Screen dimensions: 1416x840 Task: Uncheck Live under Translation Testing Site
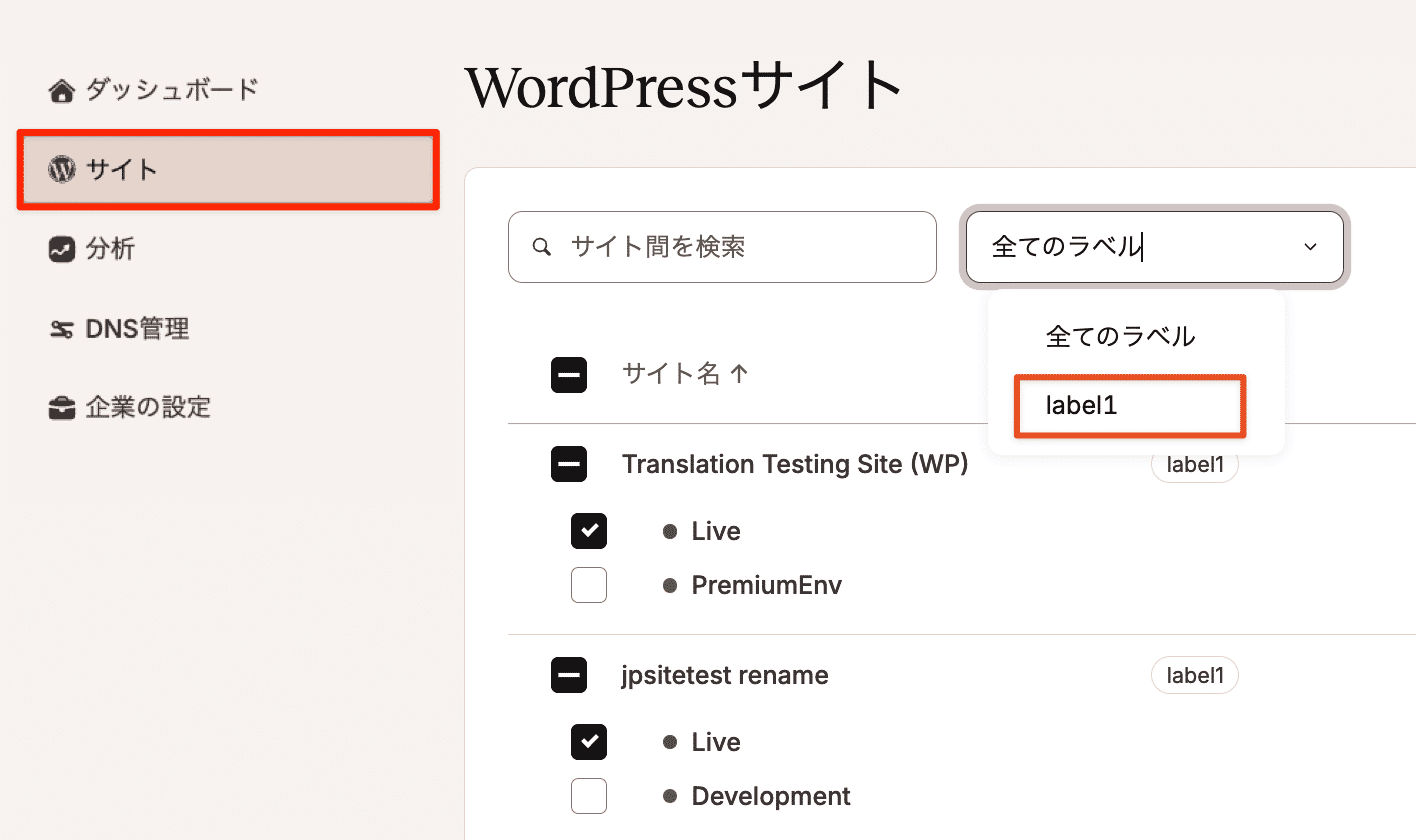(589, 531)
